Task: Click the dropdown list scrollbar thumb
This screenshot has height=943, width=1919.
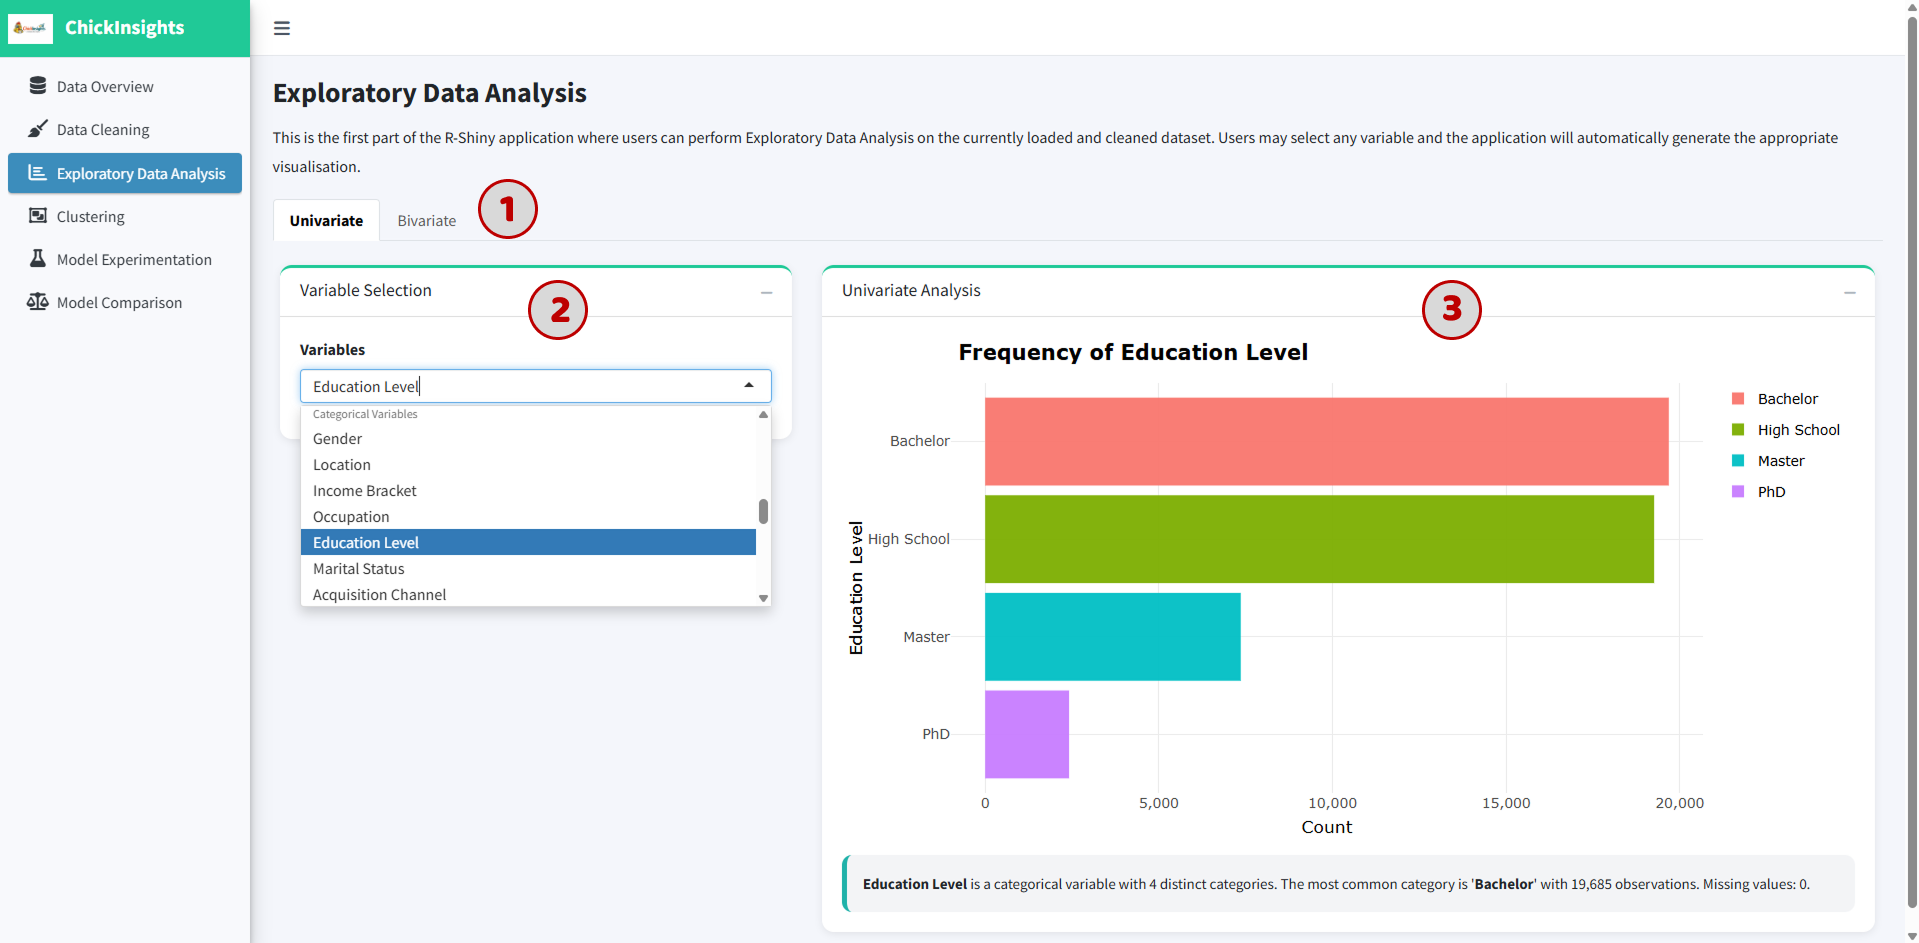Action: [x=763, y=511]
